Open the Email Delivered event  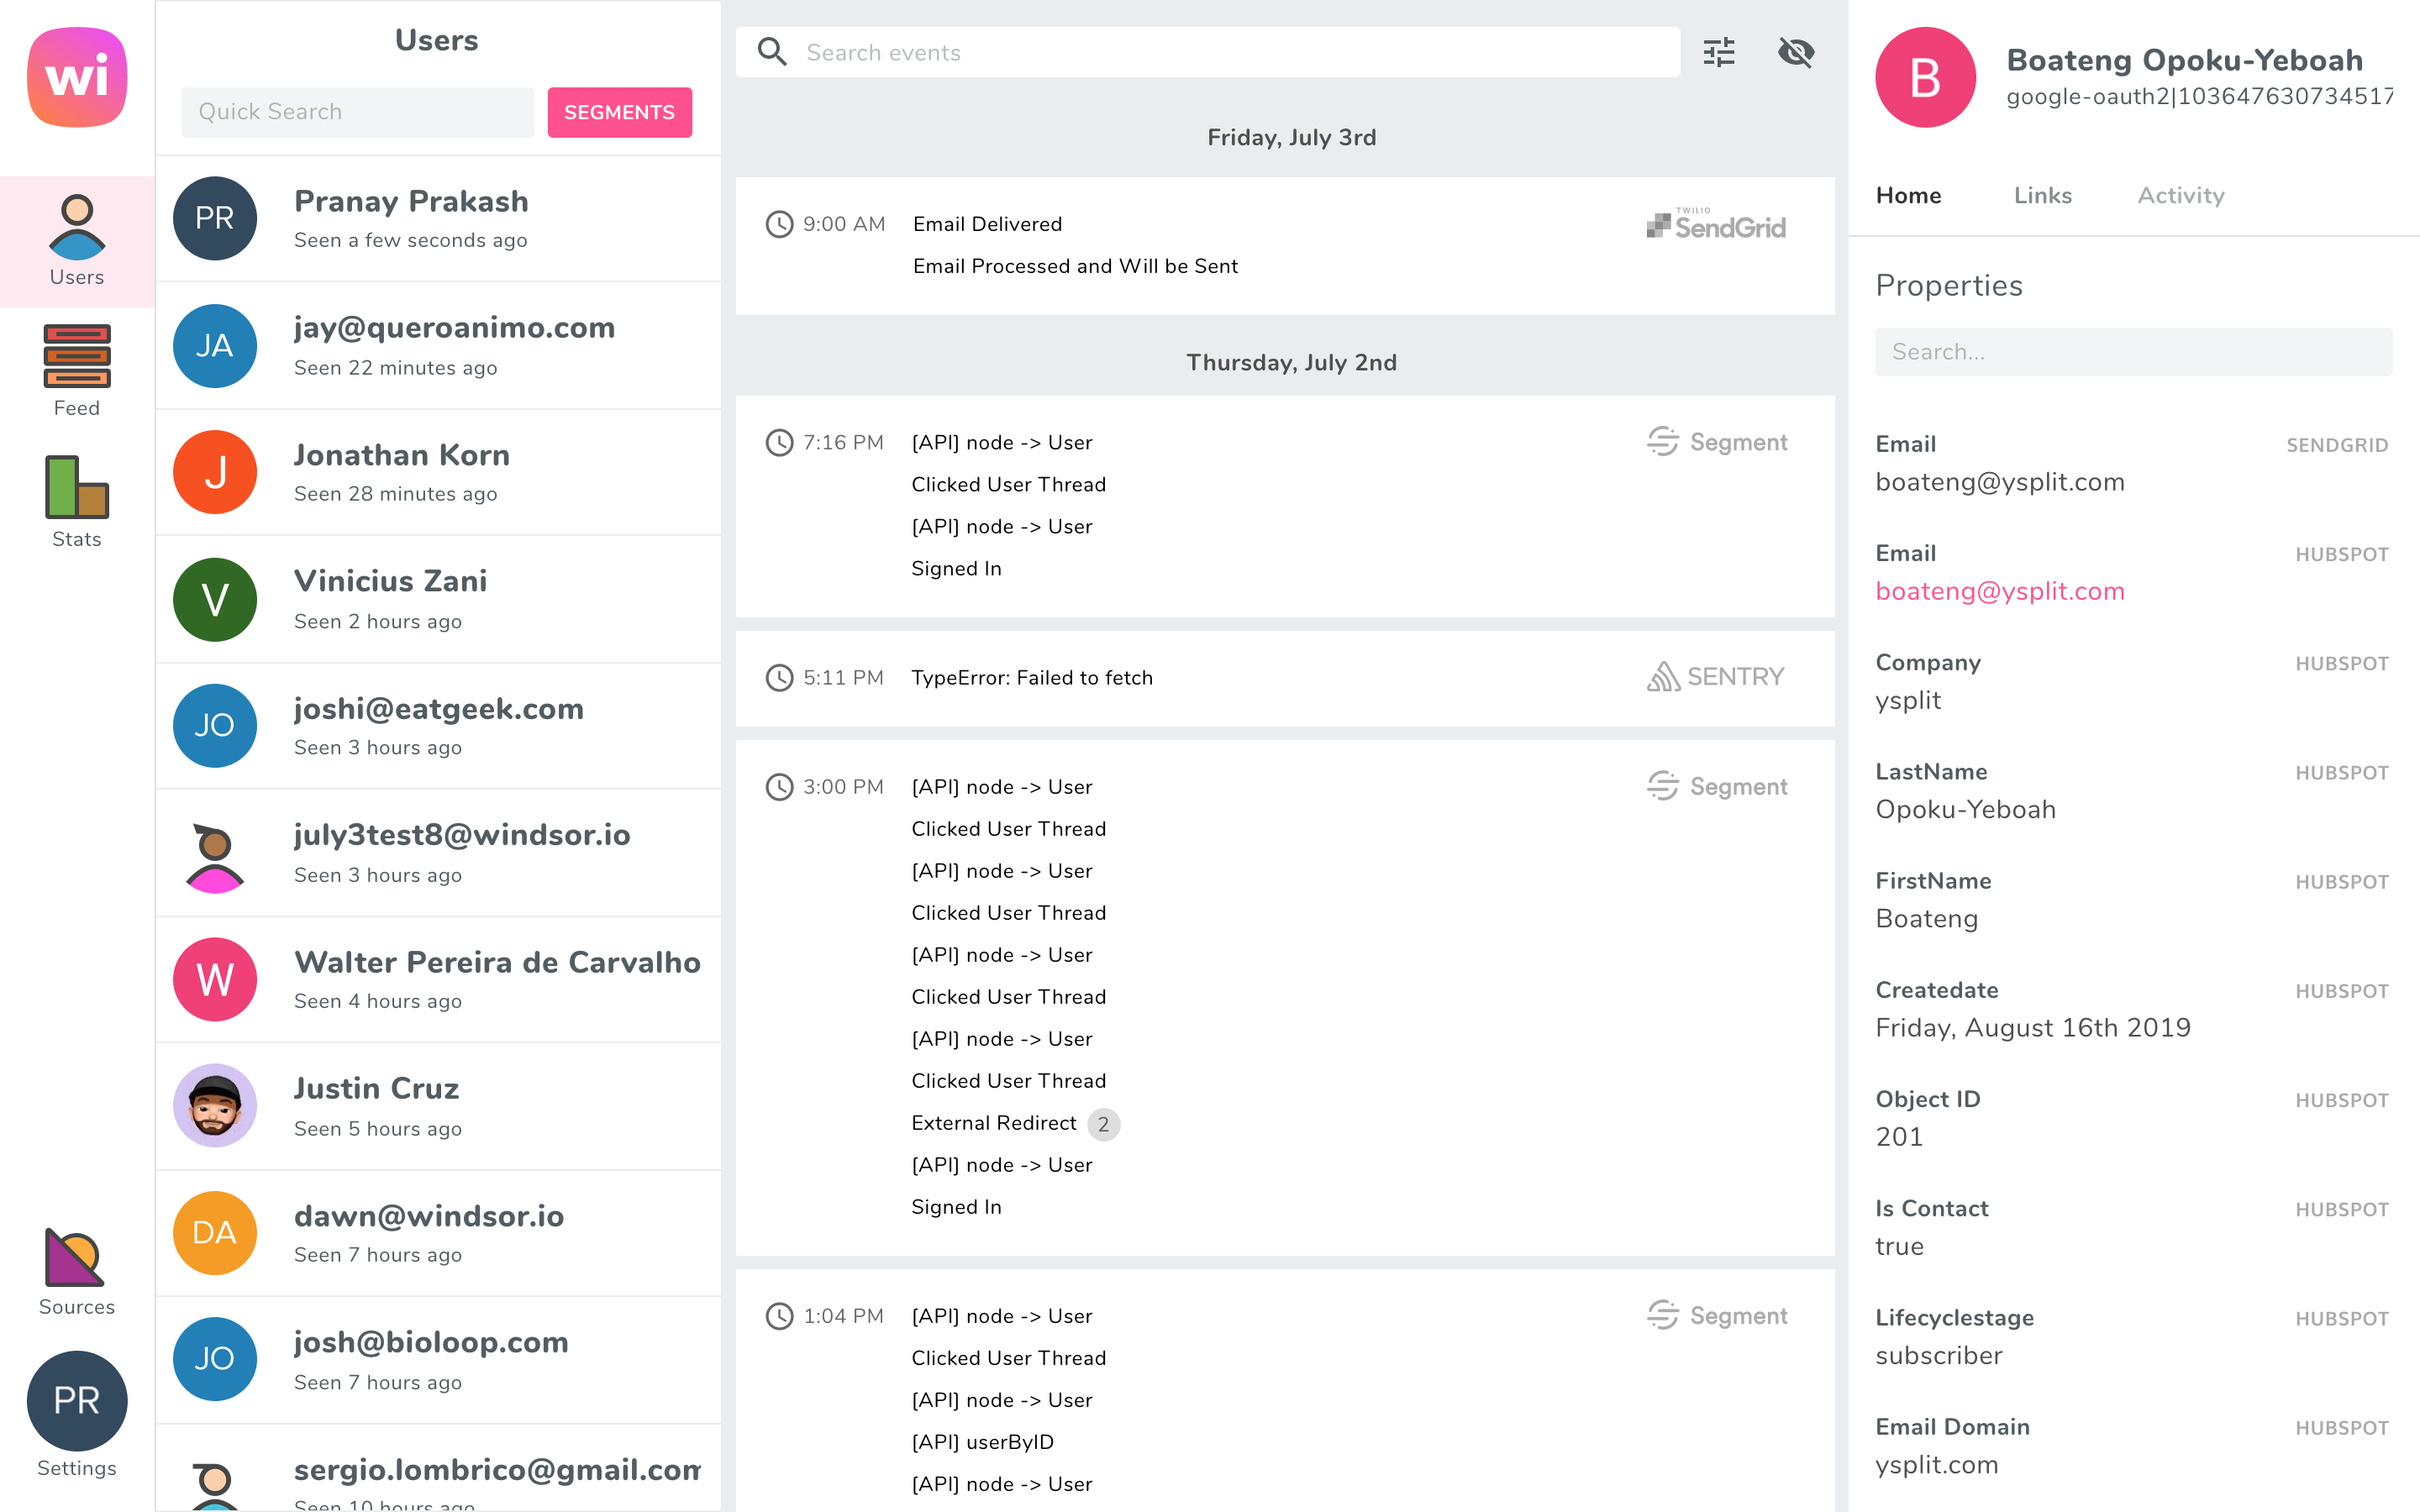click(987, 224)
